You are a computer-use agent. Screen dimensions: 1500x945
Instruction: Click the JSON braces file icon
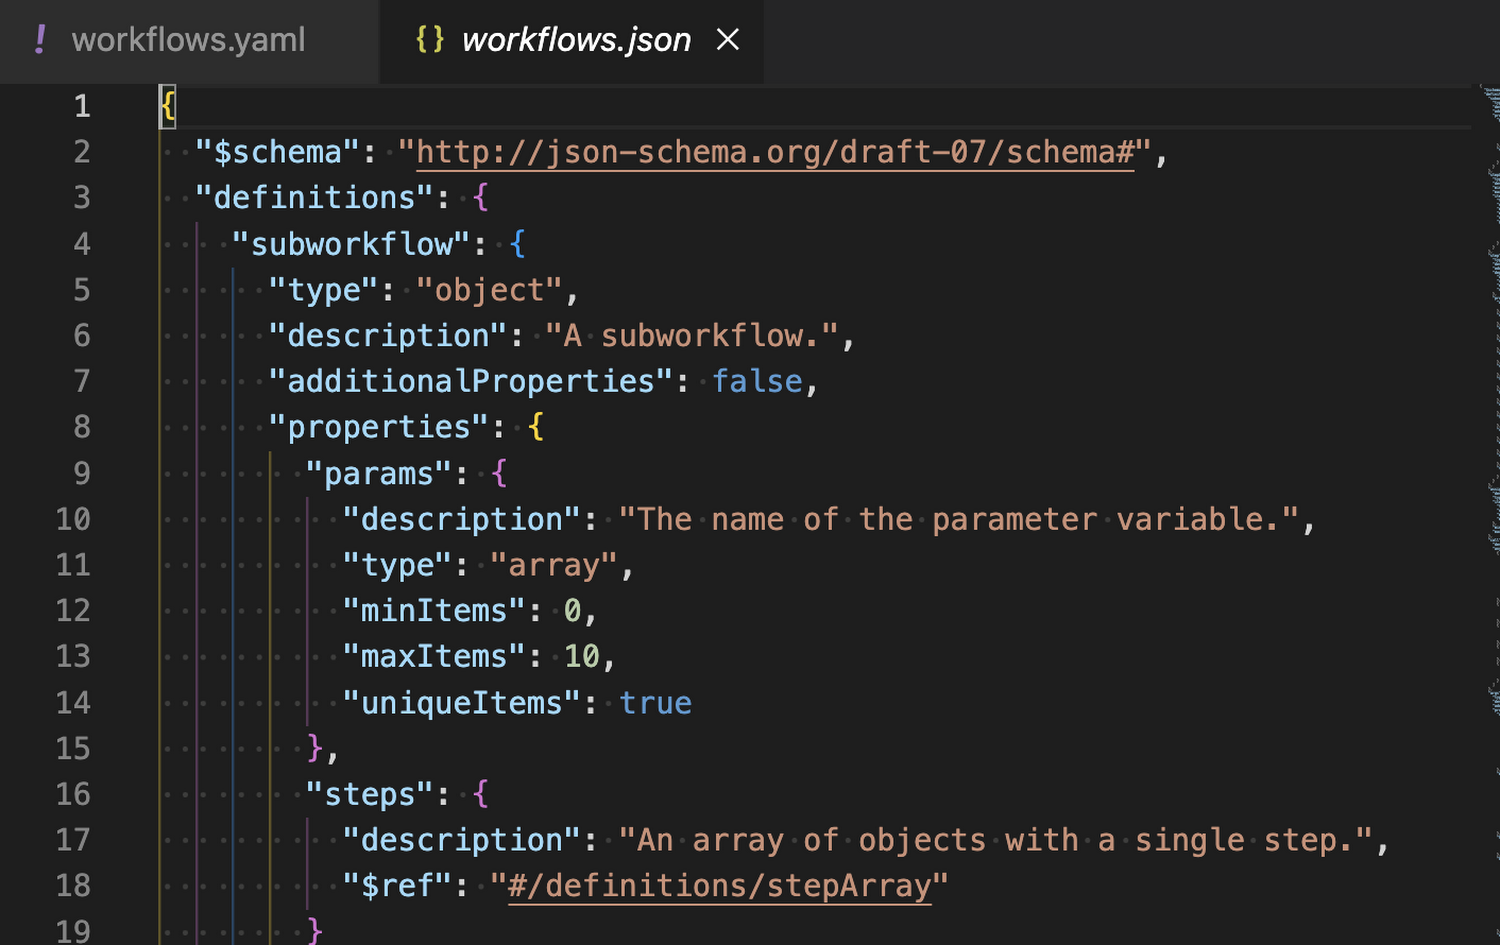click(x=430, y=40)
